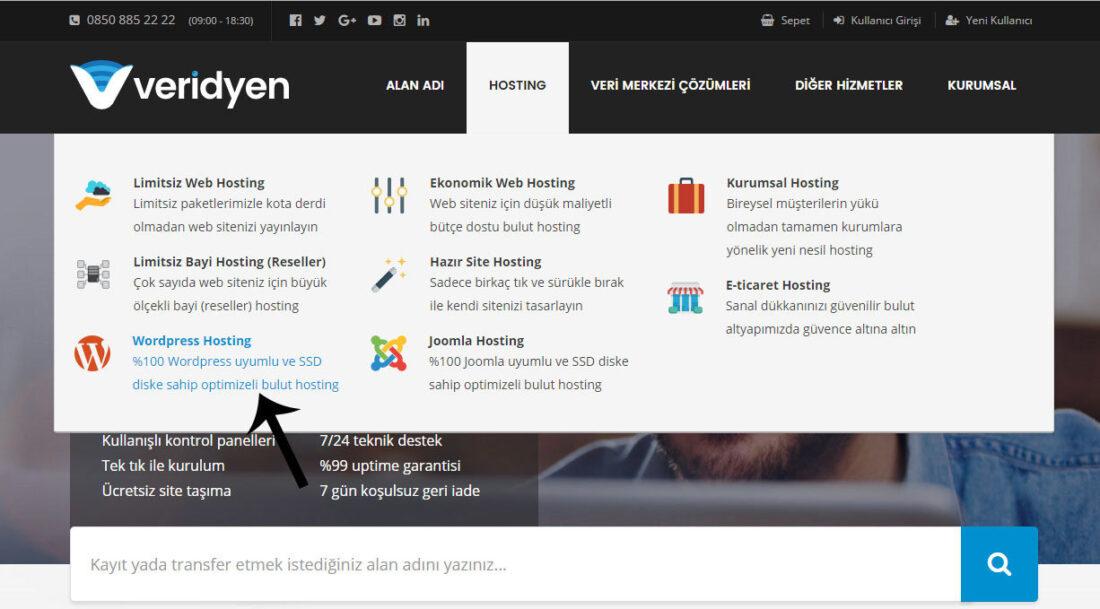This screenshot has width=1100, height=609.
Task: Click the Joomla logo icon
Action: click(x=389, y=353)
